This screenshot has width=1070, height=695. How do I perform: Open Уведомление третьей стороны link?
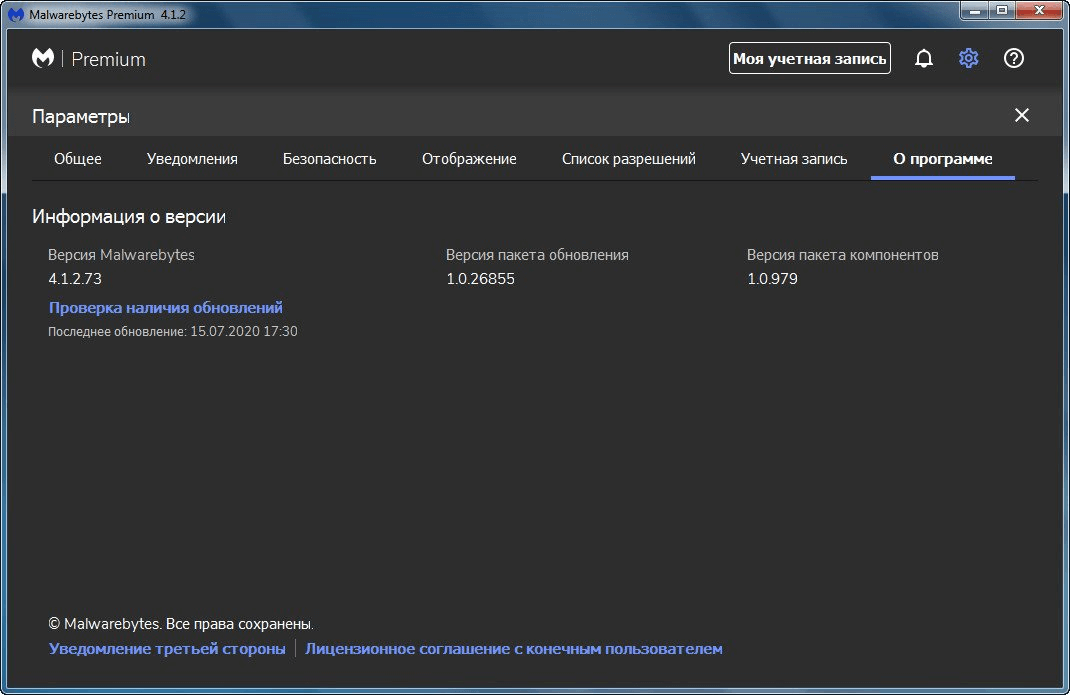[x=167, y=649]
